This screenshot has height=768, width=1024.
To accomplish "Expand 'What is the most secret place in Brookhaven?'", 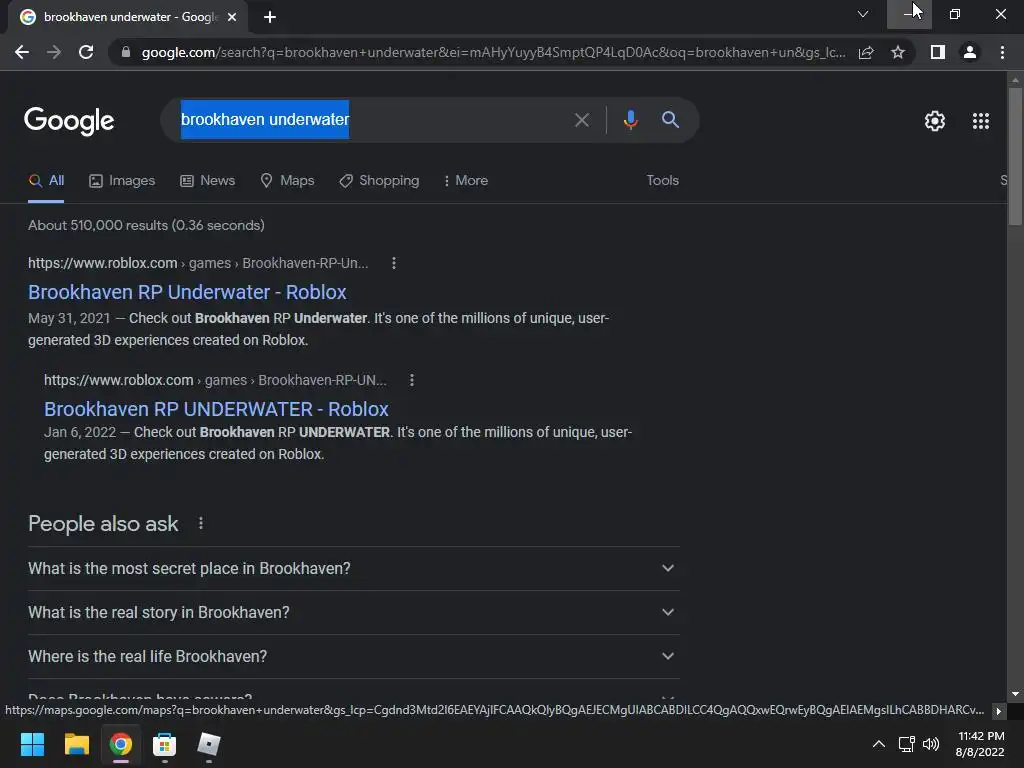I will [x=353, y=568].
